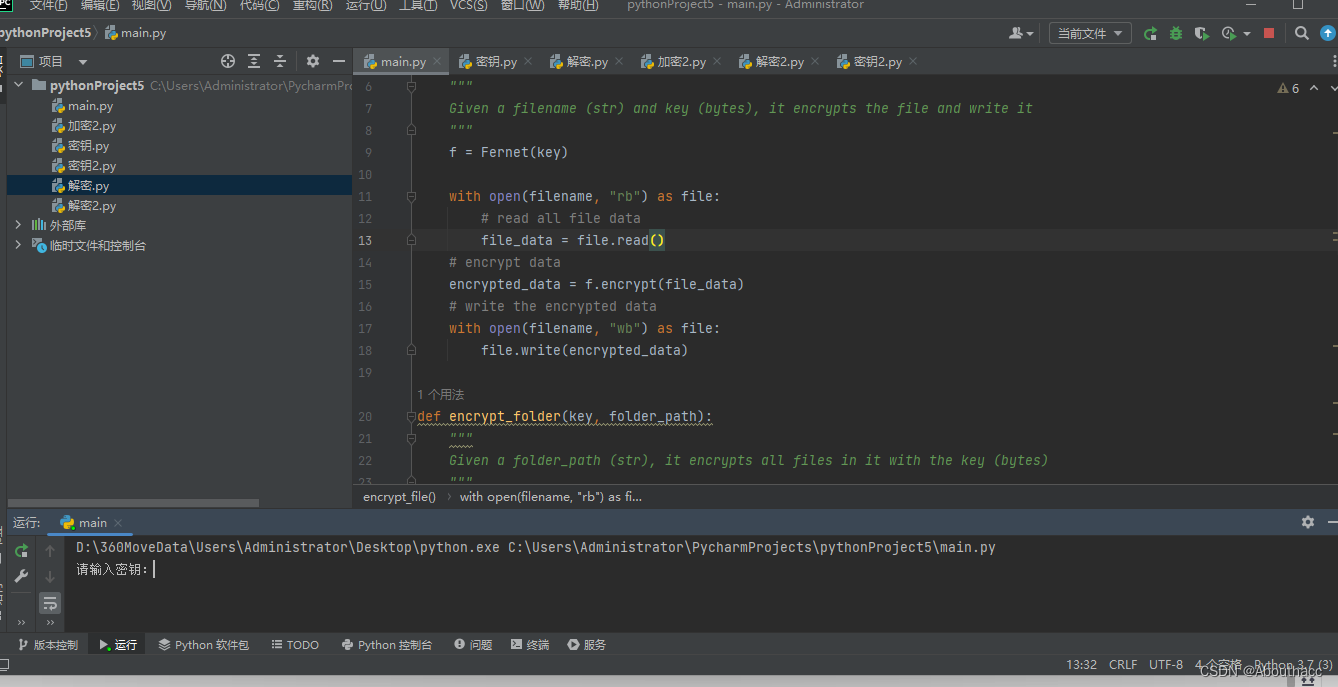Click CRLF line separator in status bar
The width and height of the screenshot is (1338, 687).
[x=1123, y=664]
